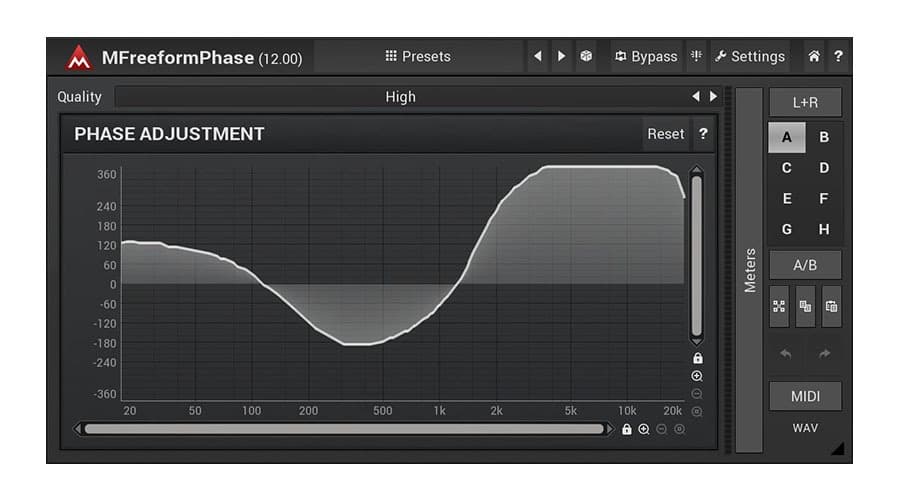Open the help question mark in title bar
Viewport: 900px width, 500px height.
click(839, 56)
